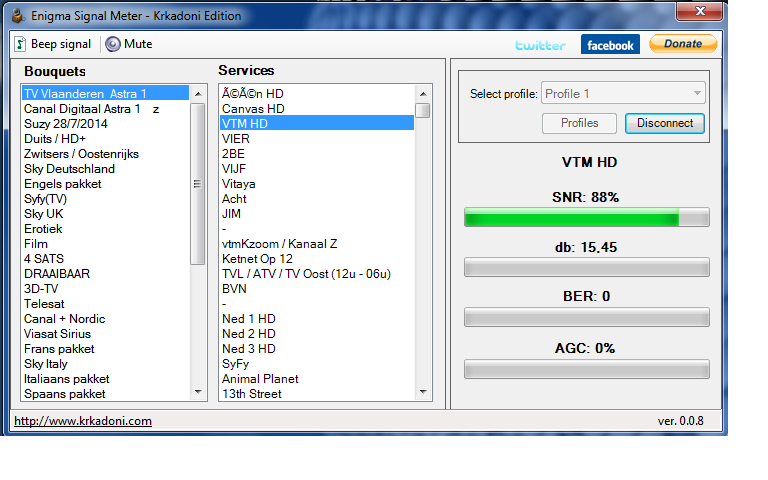Open the krkadoni.com link

click(x=83, y=421)
